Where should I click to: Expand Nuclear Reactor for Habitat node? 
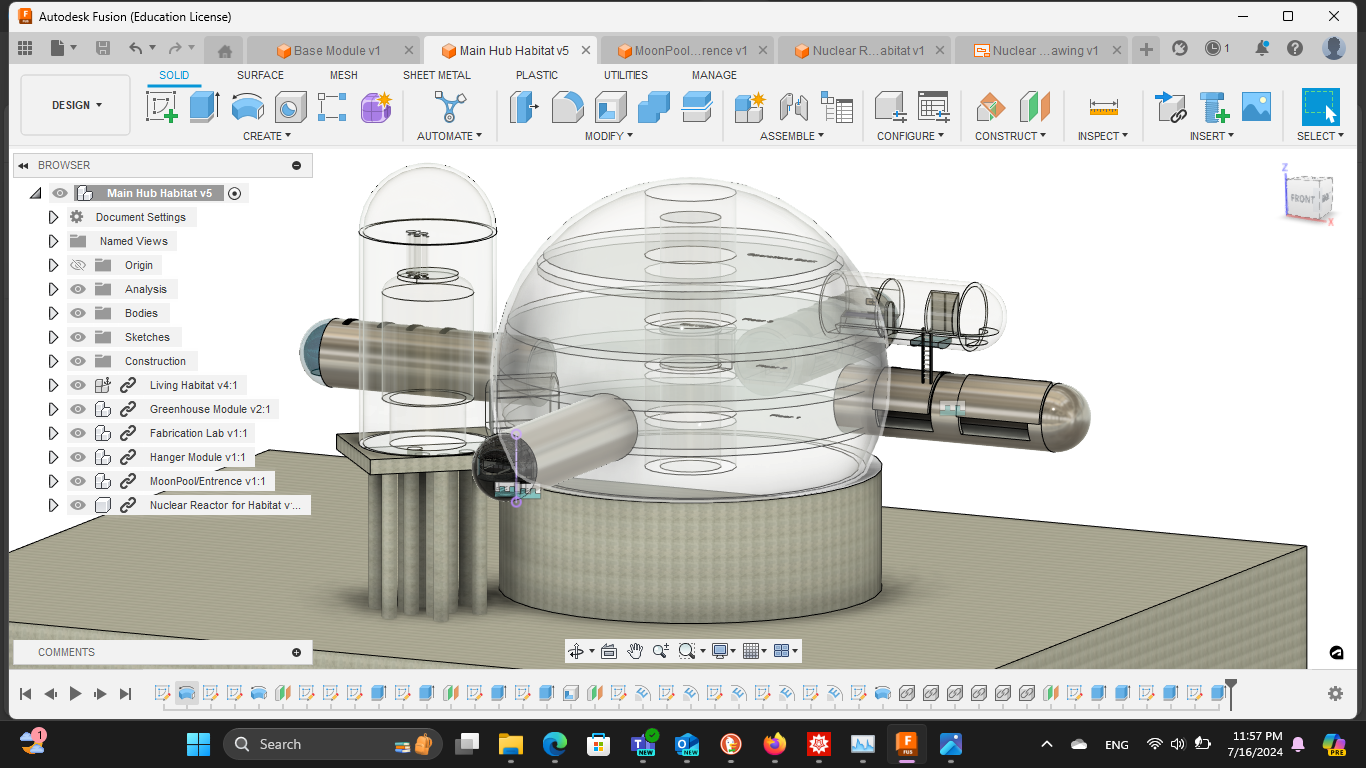click(53, 505)
